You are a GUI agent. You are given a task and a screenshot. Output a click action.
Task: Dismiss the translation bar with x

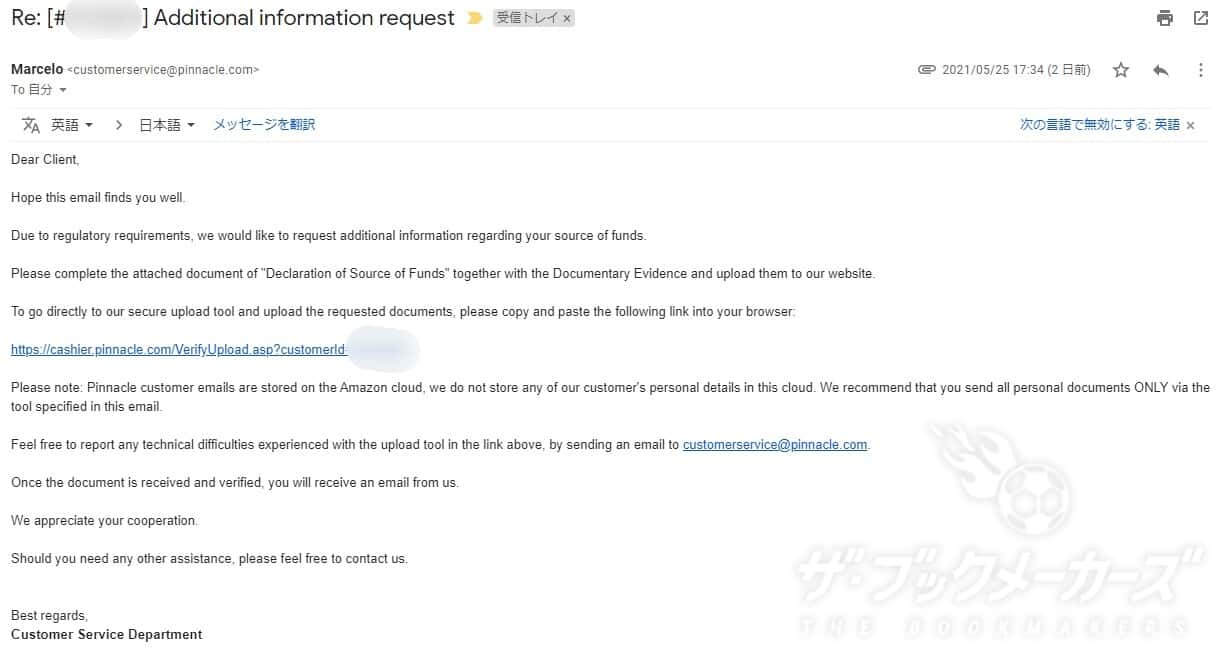pyautogui.click(x=1191, y=125)
